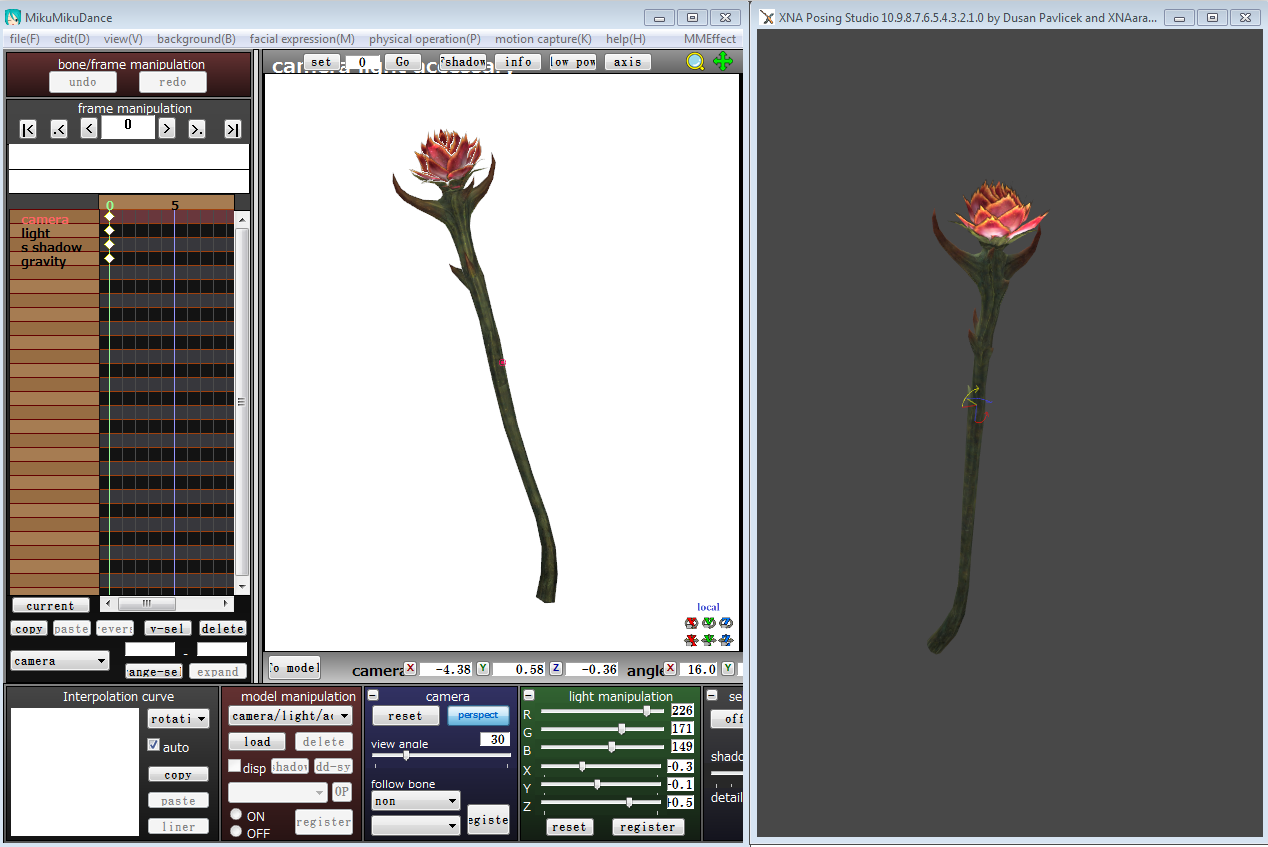
Task: Click the blue Z local rotation icon
Action: (726, 622)
